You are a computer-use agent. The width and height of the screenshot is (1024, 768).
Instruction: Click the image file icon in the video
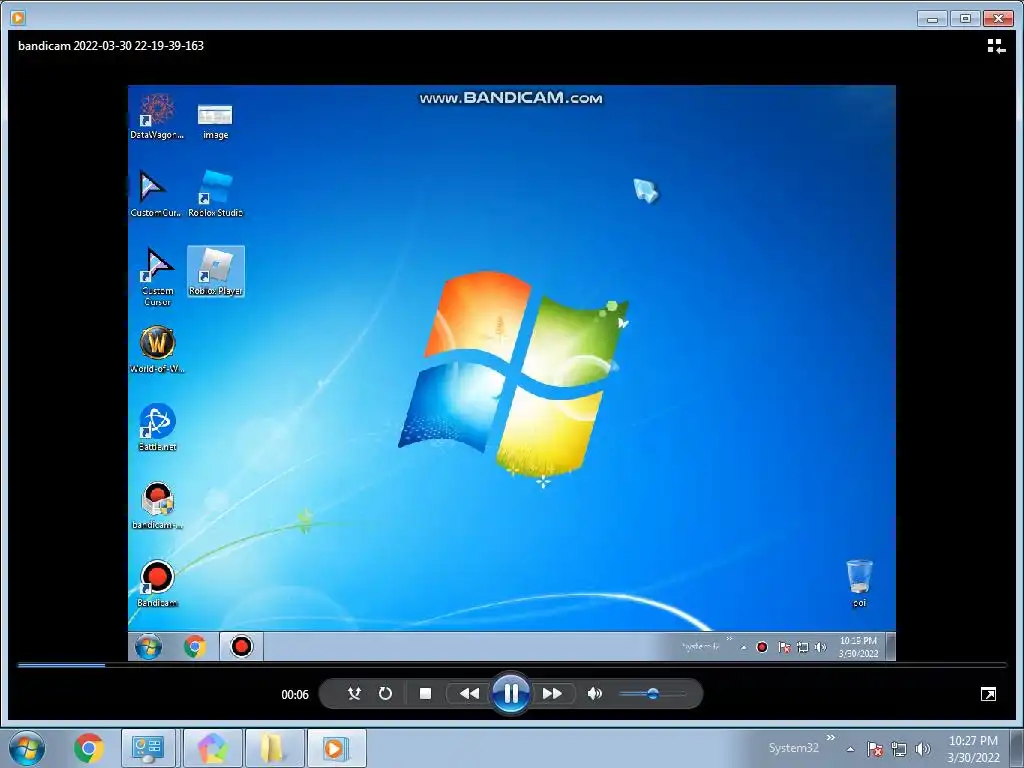point(216,121)
